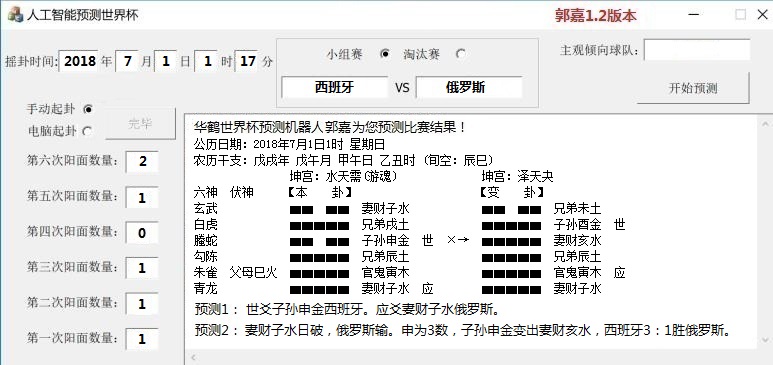Click the 完毕 button

tap(141, 124)
